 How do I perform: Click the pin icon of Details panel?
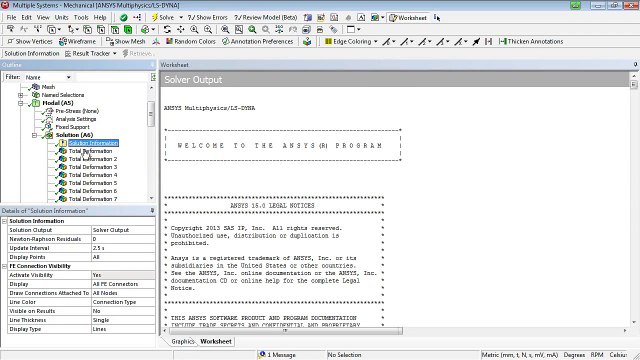[x=152, y=211]
